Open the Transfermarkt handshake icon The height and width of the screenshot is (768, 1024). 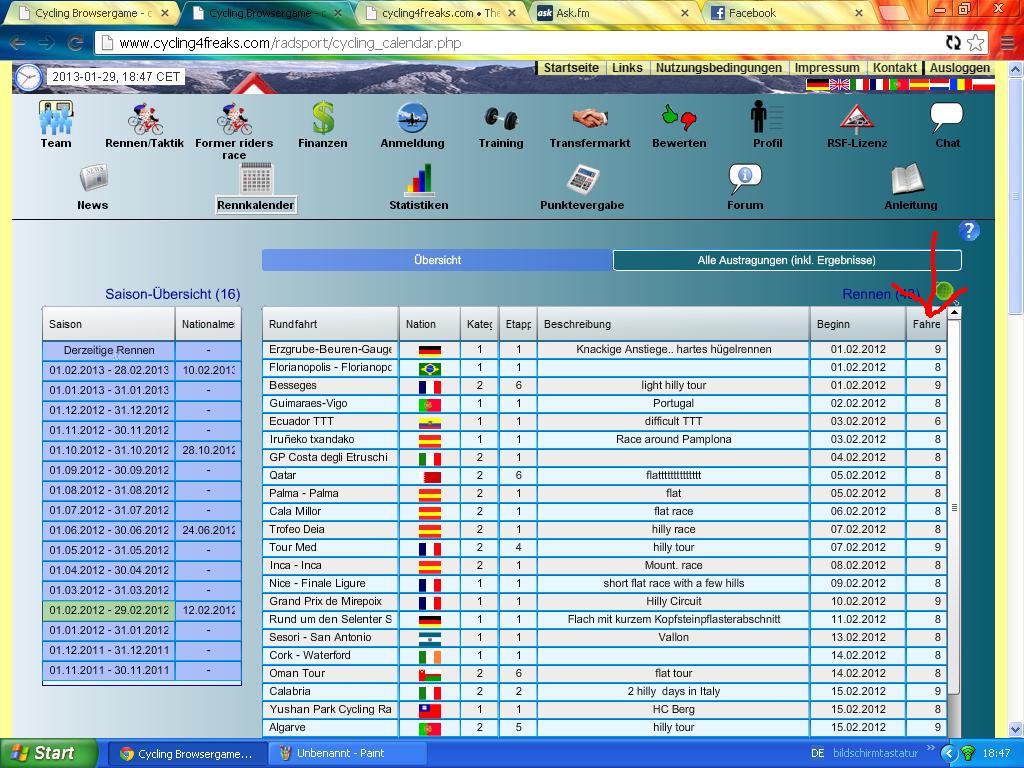(x=590, y=119)
